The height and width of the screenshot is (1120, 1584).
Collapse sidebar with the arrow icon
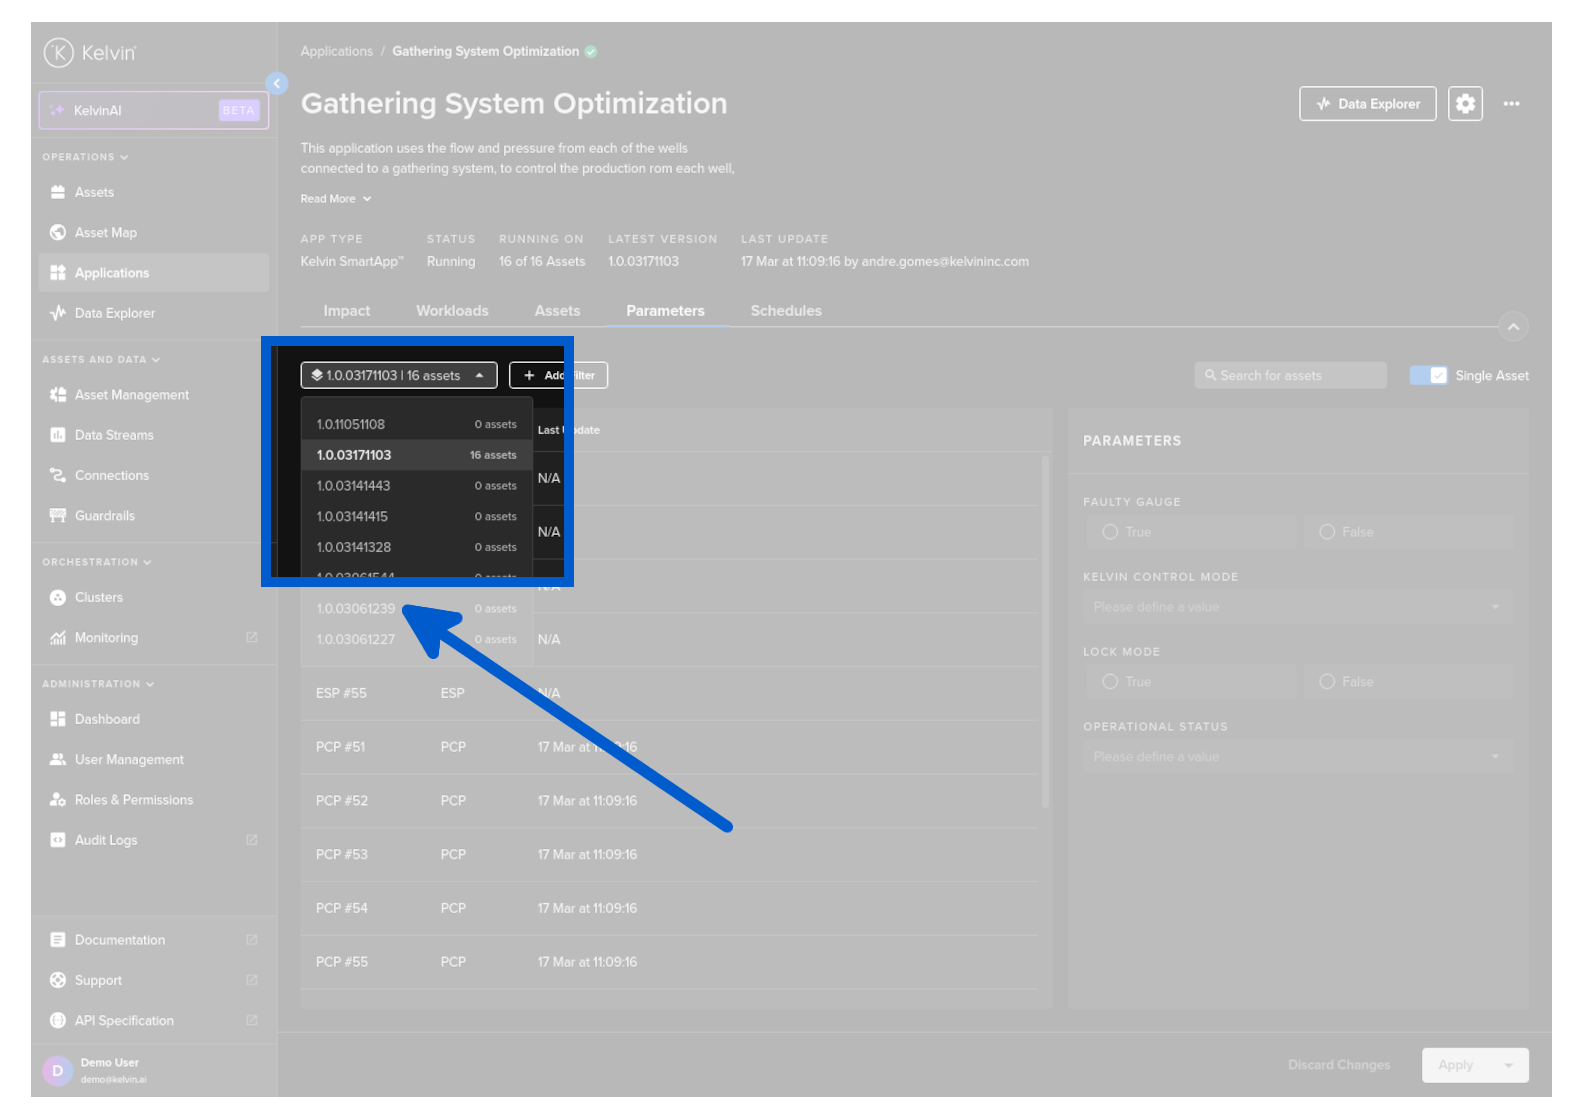pyautogui.click(x=277, y=84)
